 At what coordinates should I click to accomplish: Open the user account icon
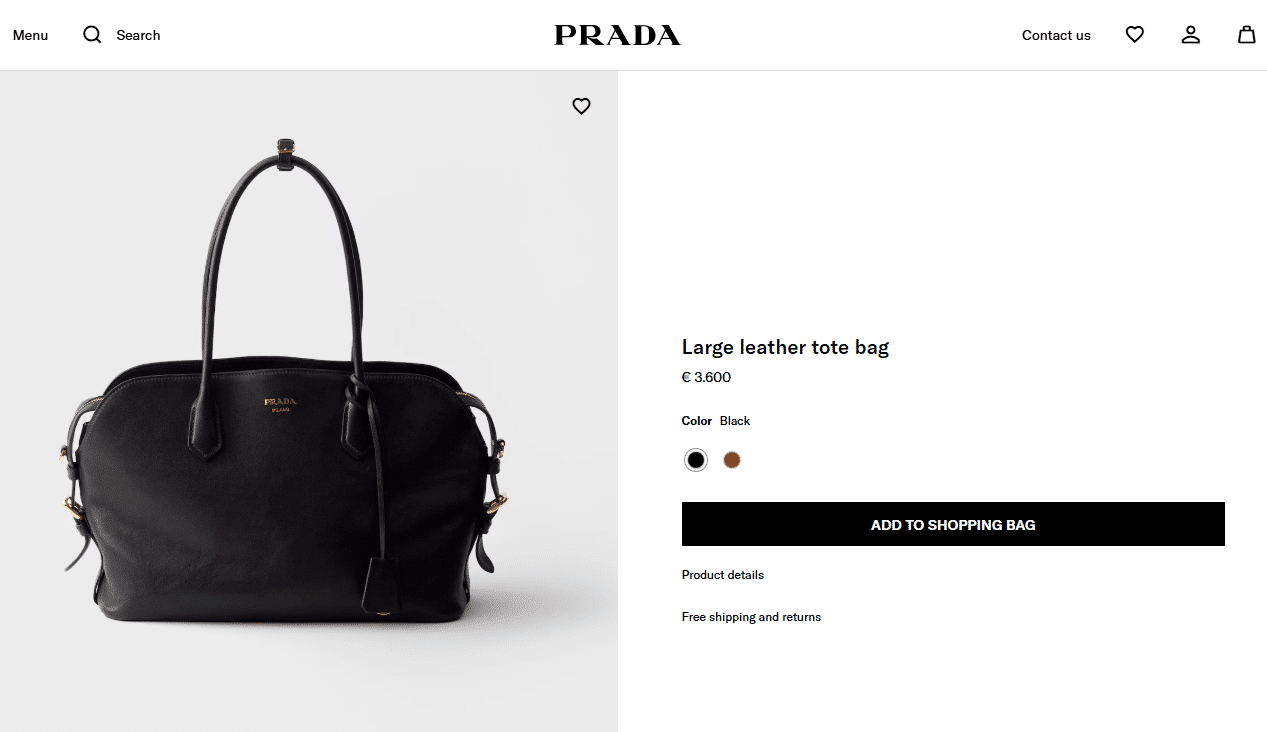(1190, 35)
